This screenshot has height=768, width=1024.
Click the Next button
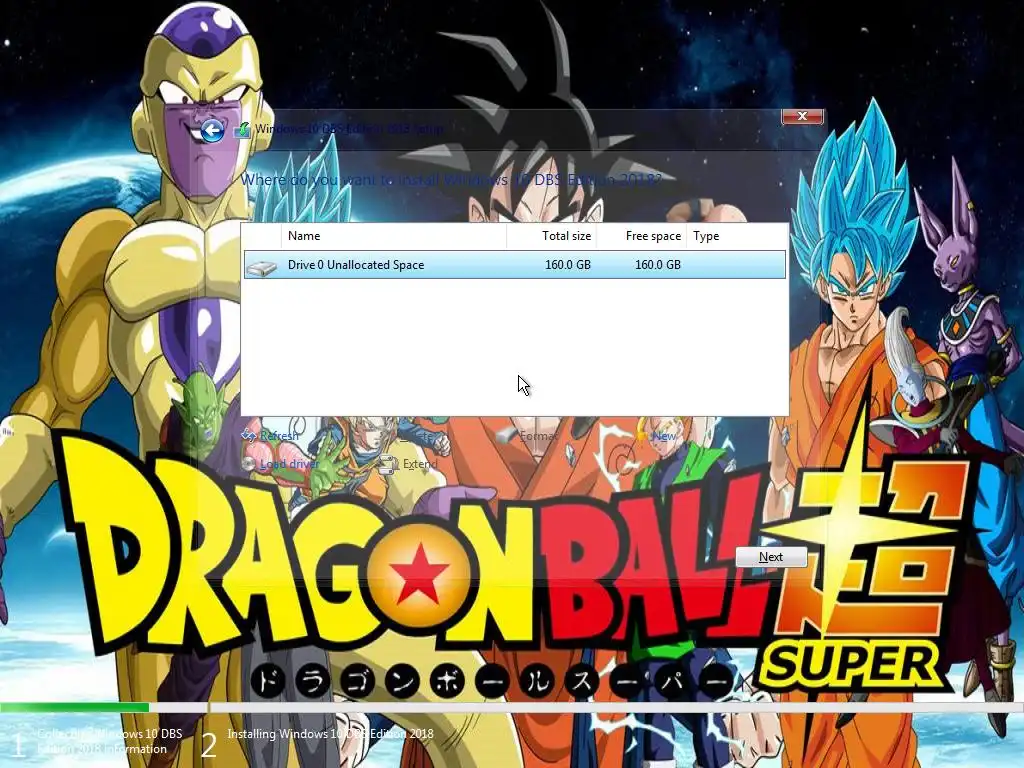click(x=771, y=557)
